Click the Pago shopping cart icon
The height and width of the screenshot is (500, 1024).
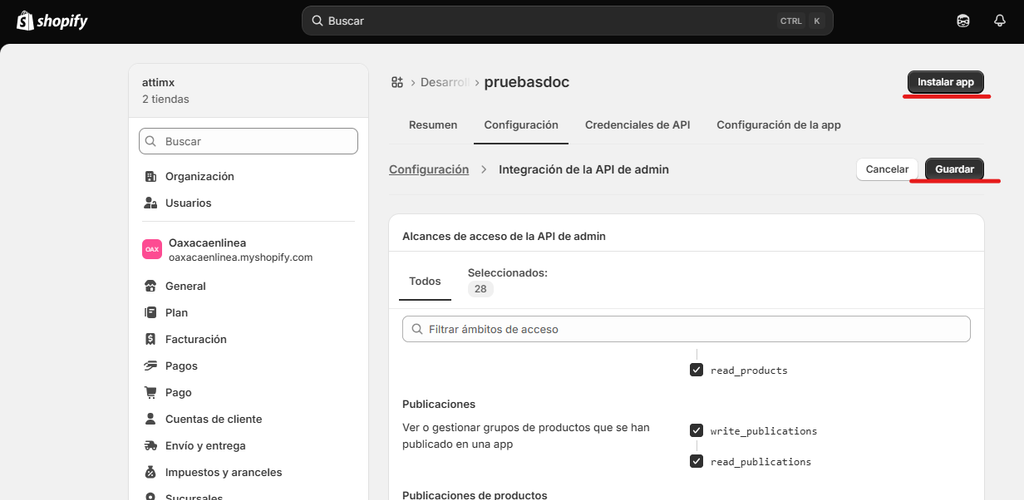point(150,393)
